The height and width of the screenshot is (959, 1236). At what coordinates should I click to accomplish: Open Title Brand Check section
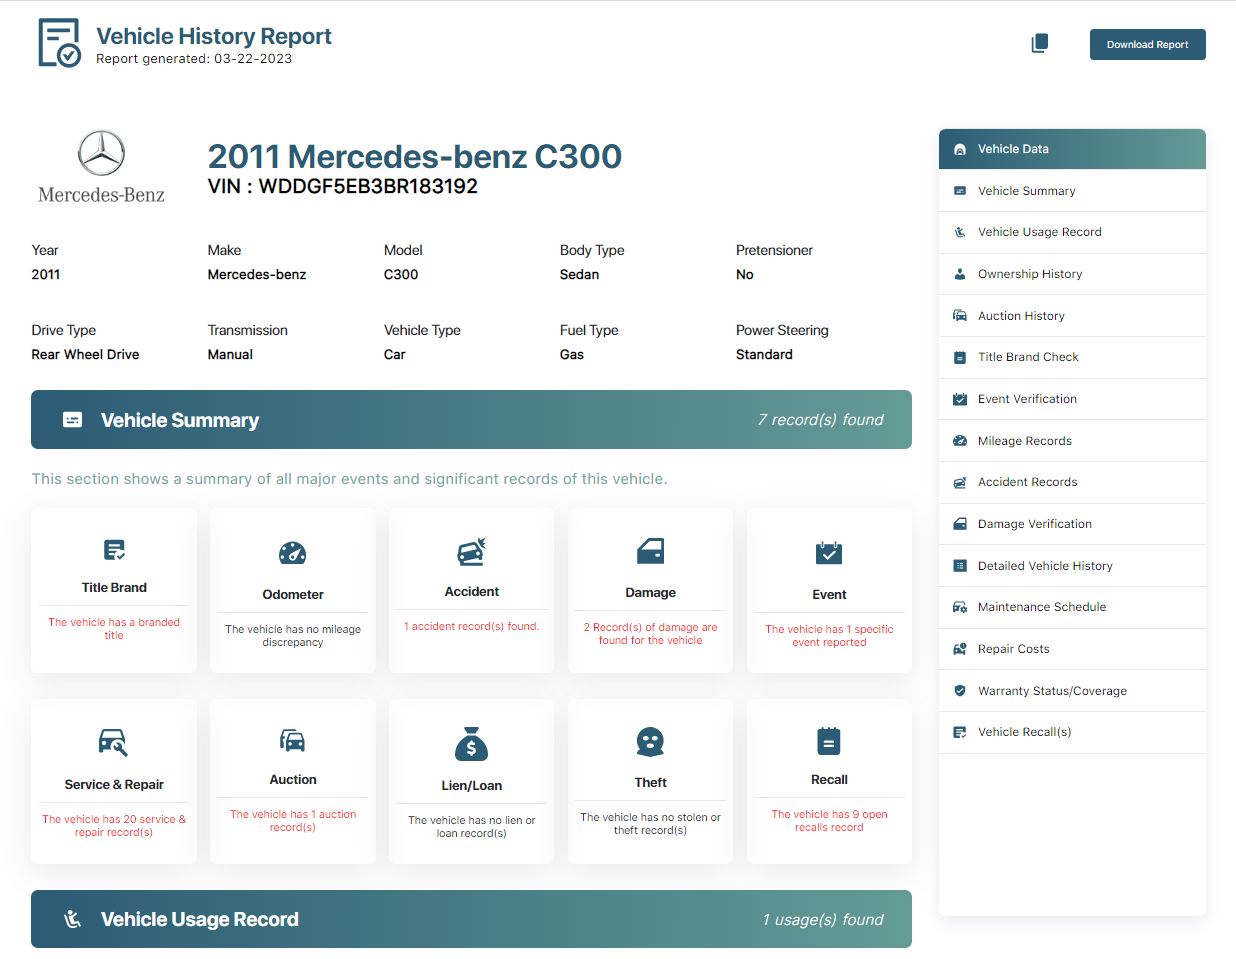point(1072,357)
